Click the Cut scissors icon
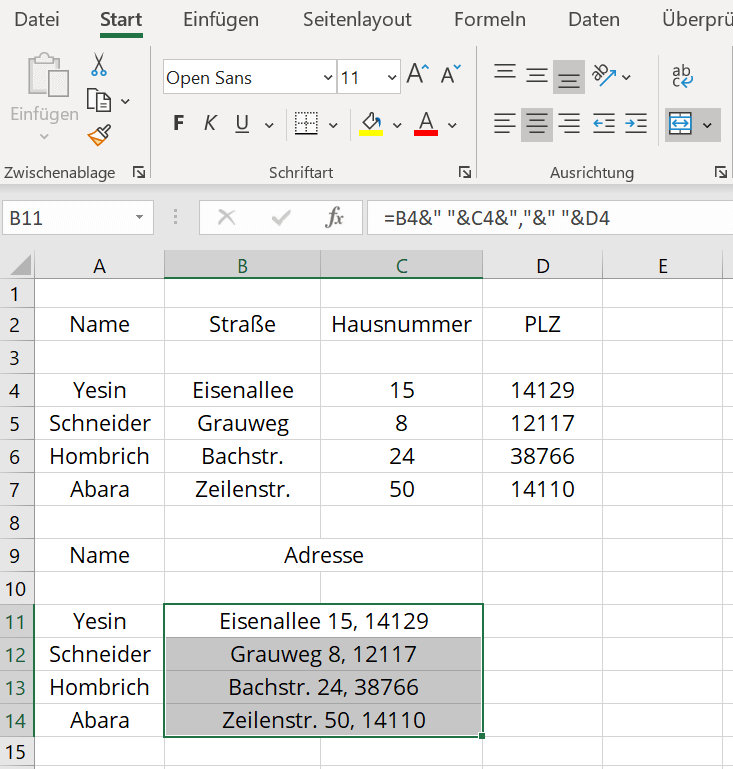Image resolution: width=733 pixels, height=769 pixels. (98, 65)
